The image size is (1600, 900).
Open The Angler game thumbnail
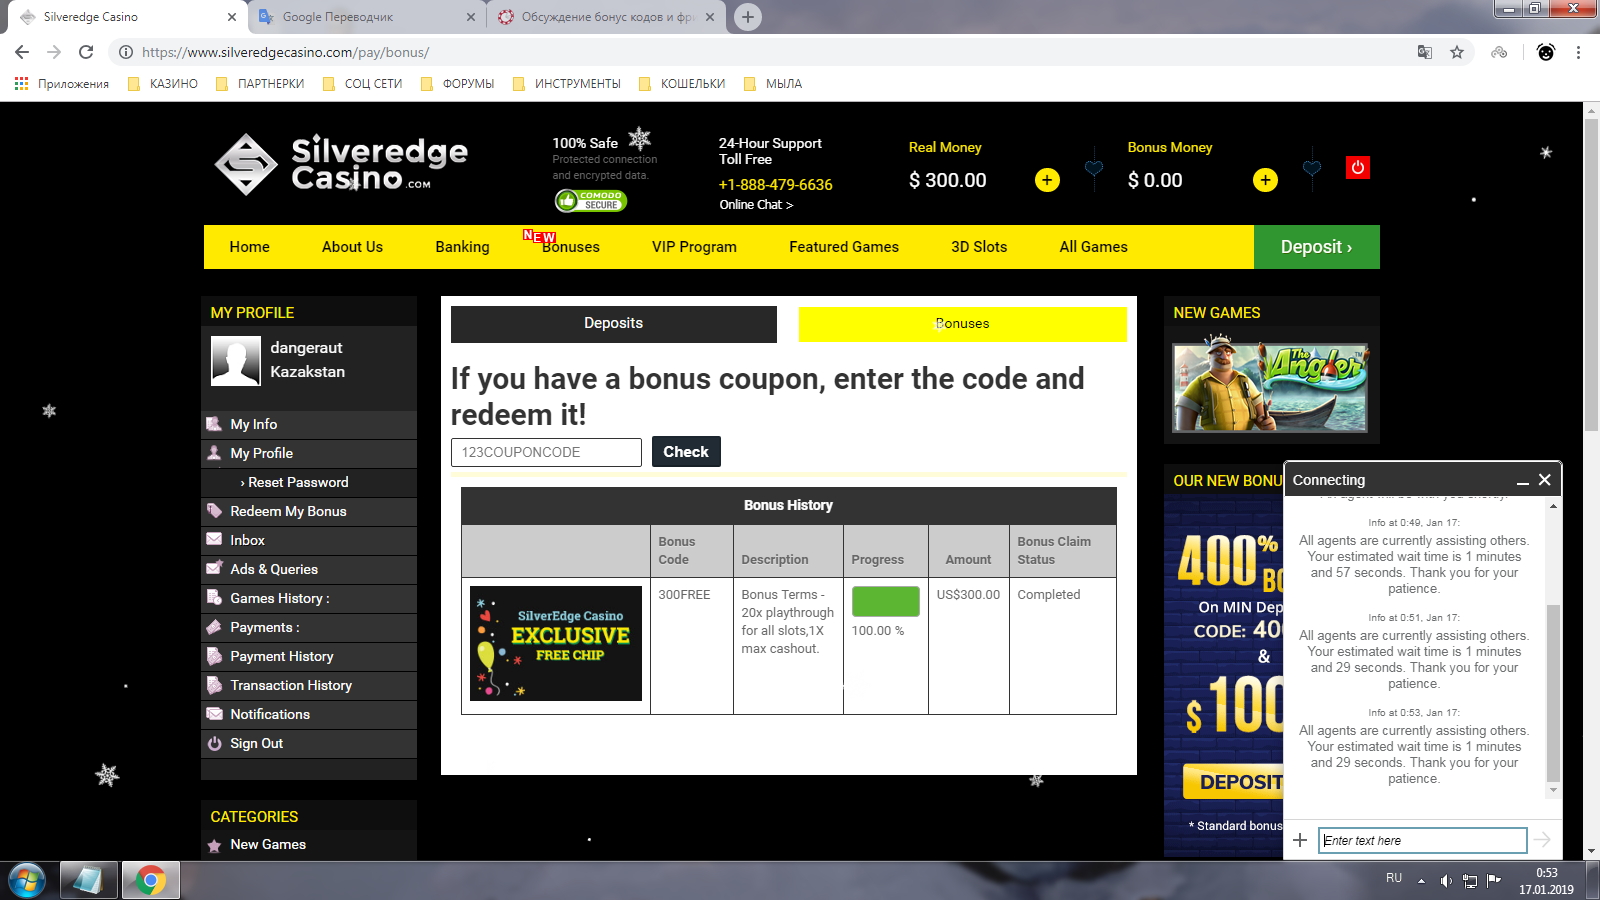[1270, 387]
